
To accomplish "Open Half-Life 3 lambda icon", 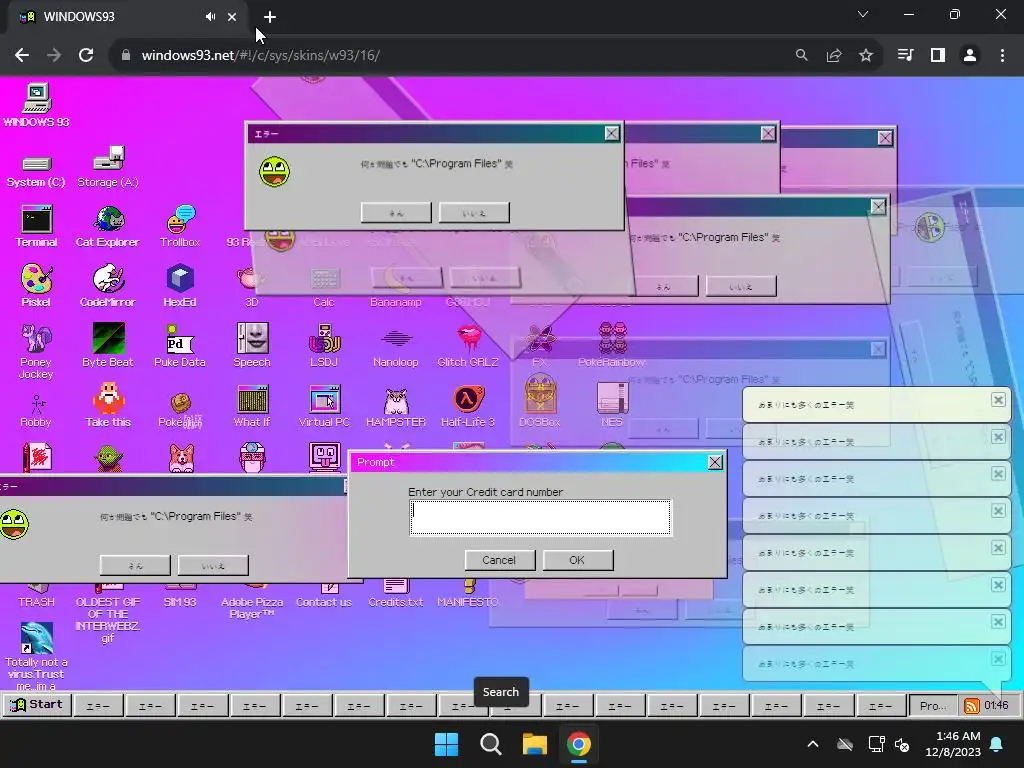I will point(468,406).
